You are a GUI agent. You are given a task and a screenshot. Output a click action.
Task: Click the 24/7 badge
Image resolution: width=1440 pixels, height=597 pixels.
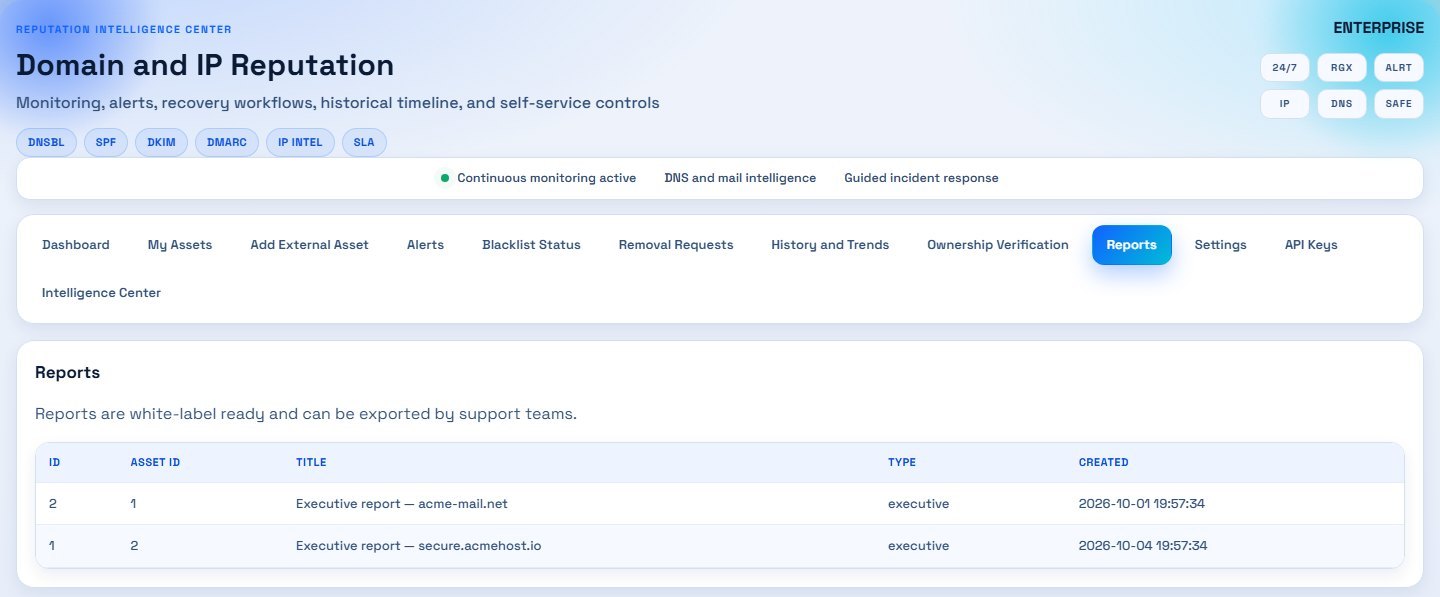(1285, 67)
